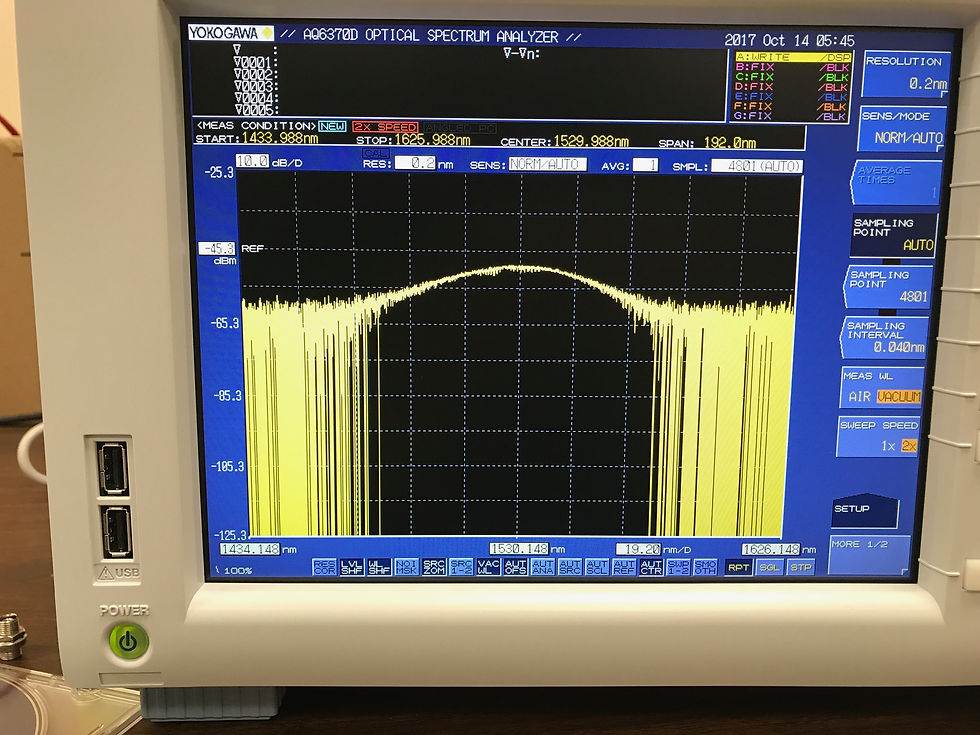Select the SRC 1-2 search icon
Image resolution: width=980 pixels, height=735 pixels.
click(x=461, y=567)
